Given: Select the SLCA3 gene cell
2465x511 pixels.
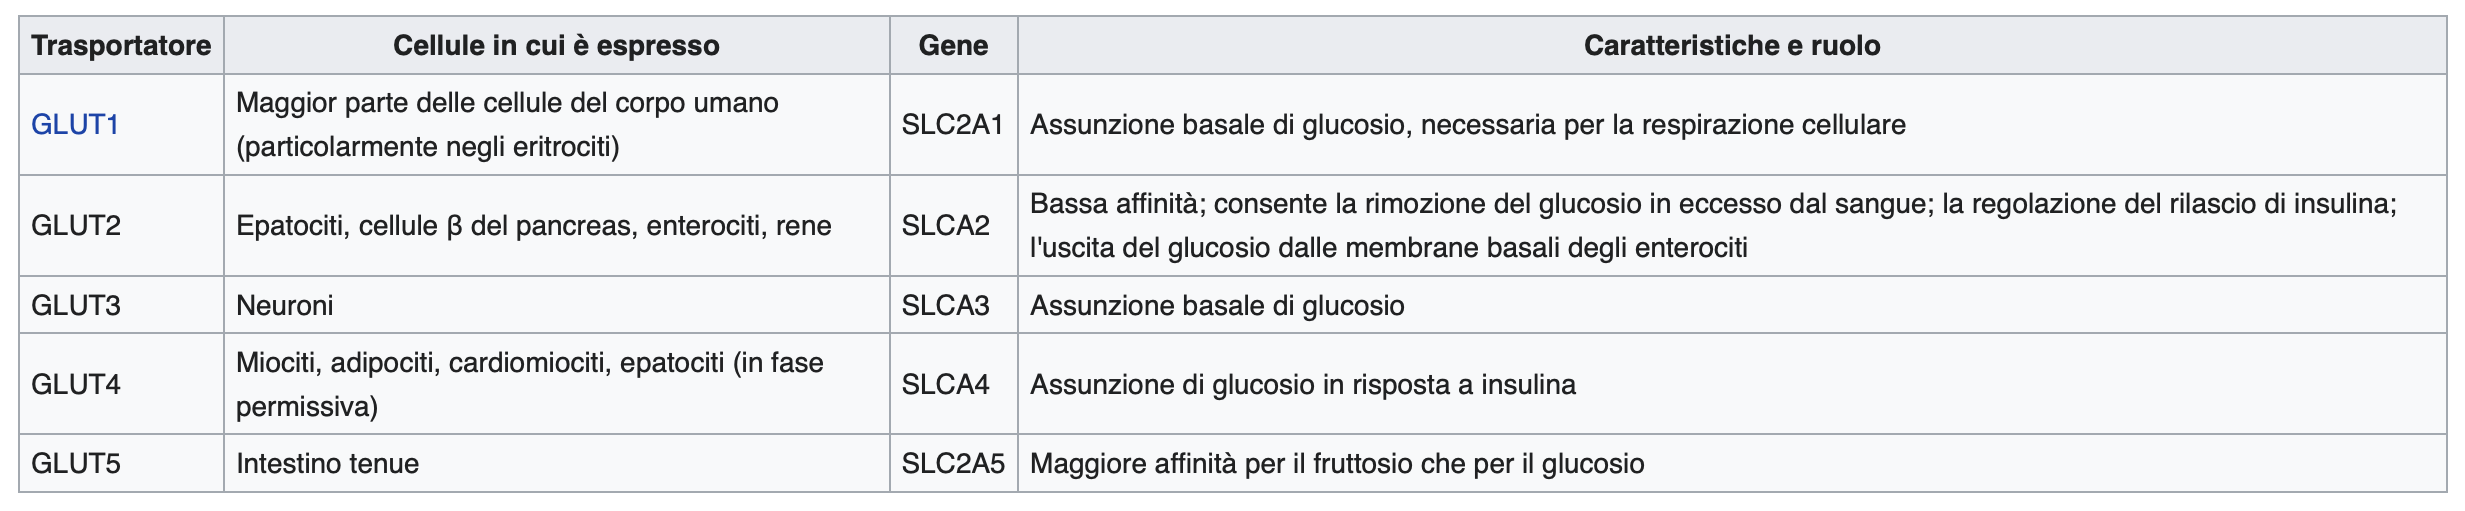Looking at the screenshot, I should coord(946,305).
